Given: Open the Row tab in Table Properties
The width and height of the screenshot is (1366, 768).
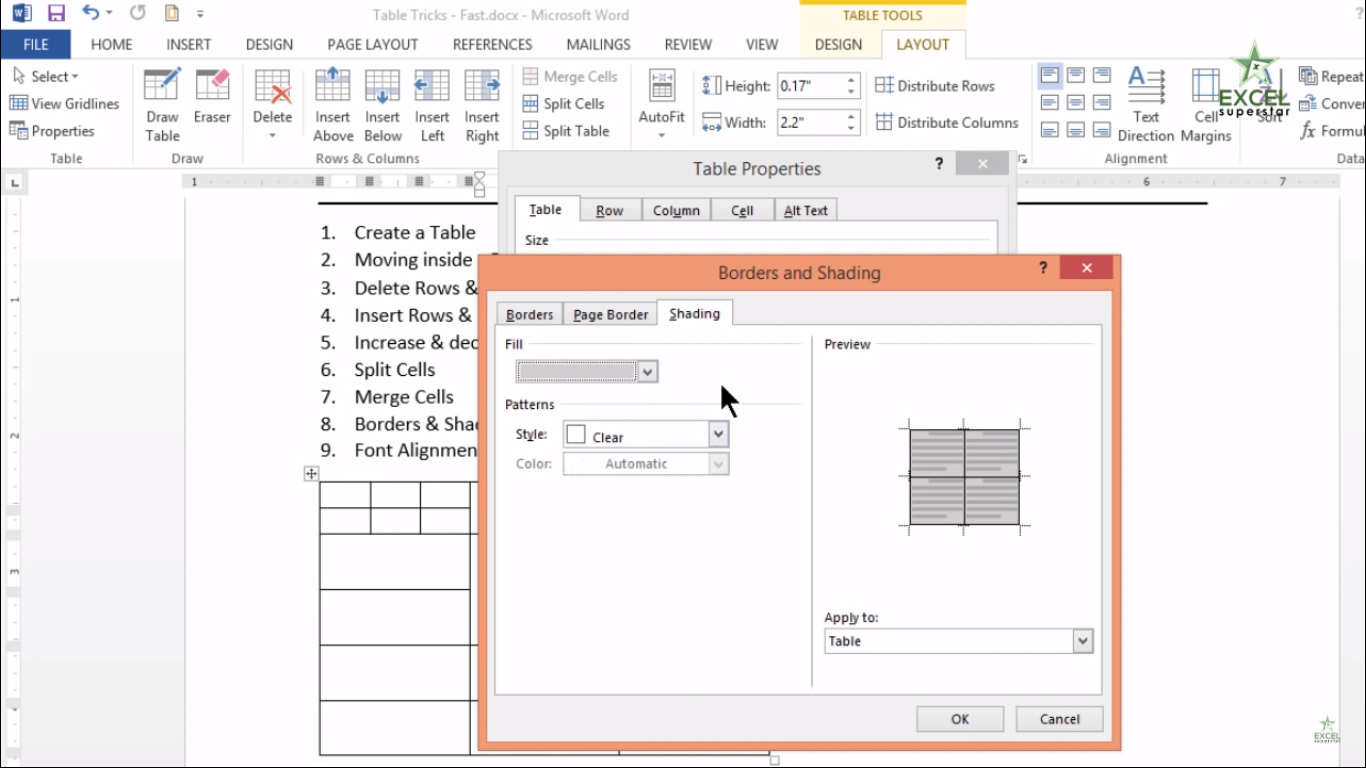Looking at the screenshot, I should coord(609,210).
